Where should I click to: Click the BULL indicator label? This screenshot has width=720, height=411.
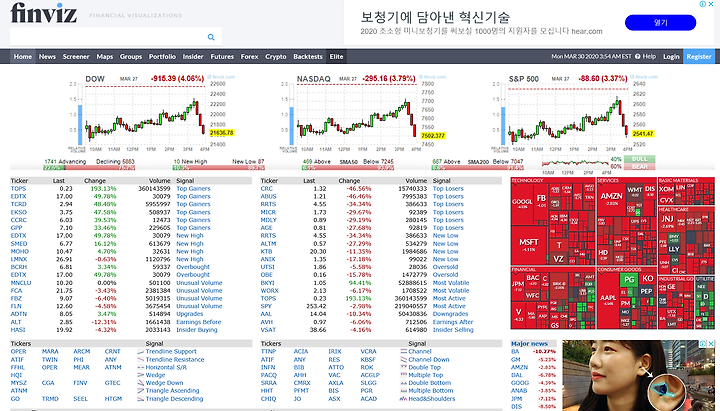tap(639, 159)
